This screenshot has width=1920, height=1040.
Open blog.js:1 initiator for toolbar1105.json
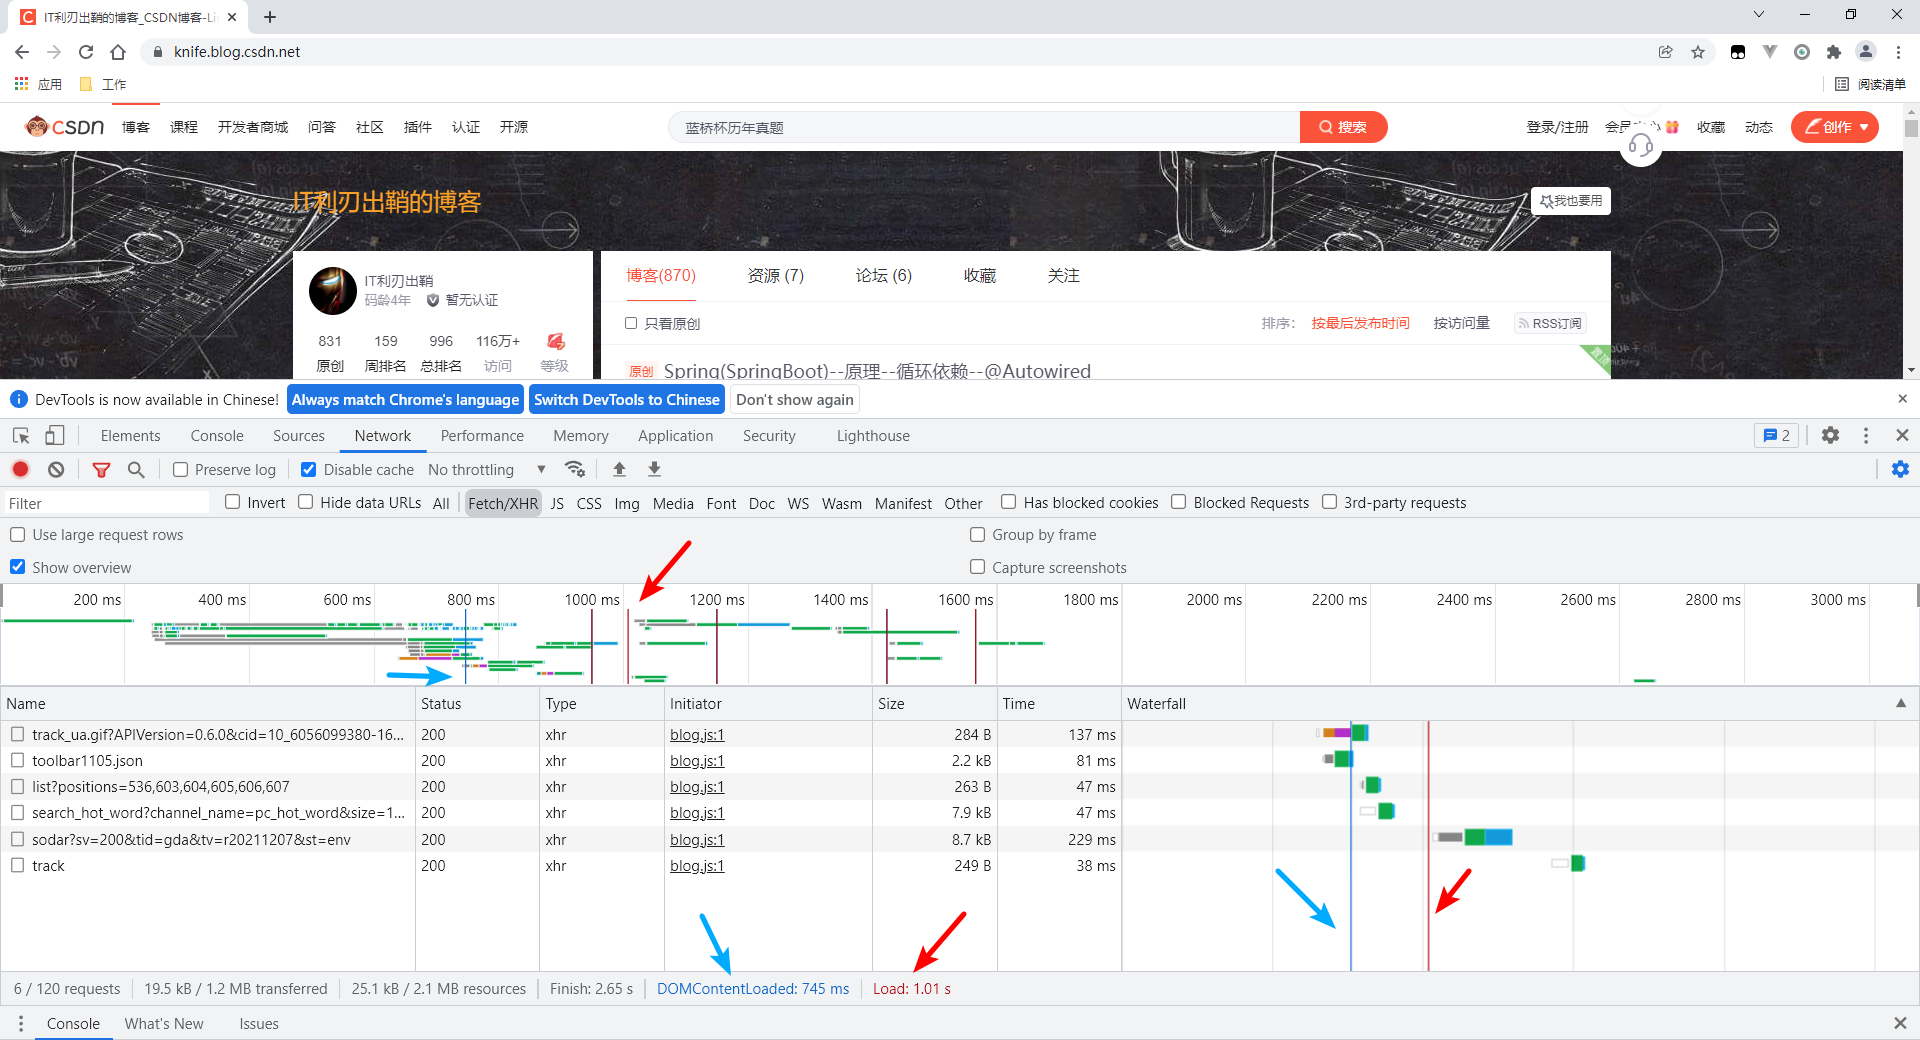tap(697, 761)
